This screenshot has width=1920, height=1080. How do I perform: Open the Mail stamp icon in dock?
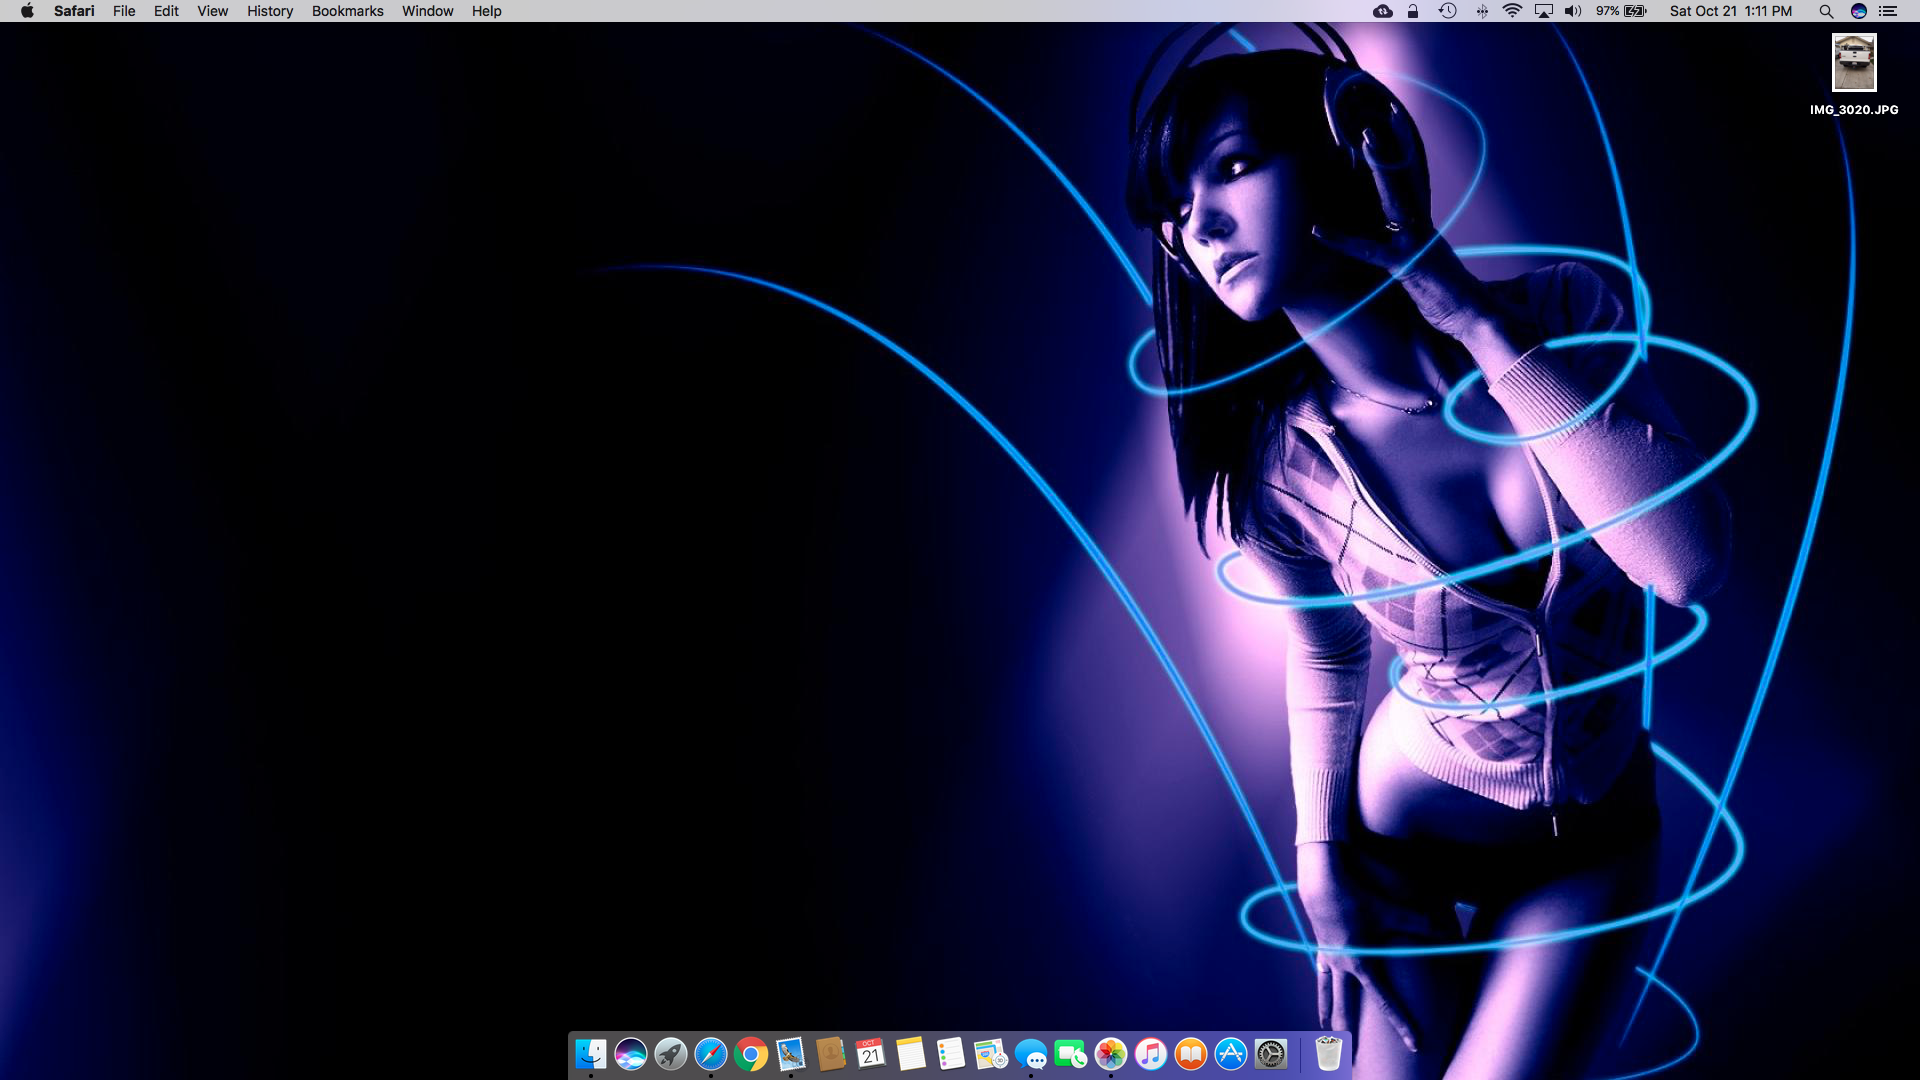click(791, 1053)
